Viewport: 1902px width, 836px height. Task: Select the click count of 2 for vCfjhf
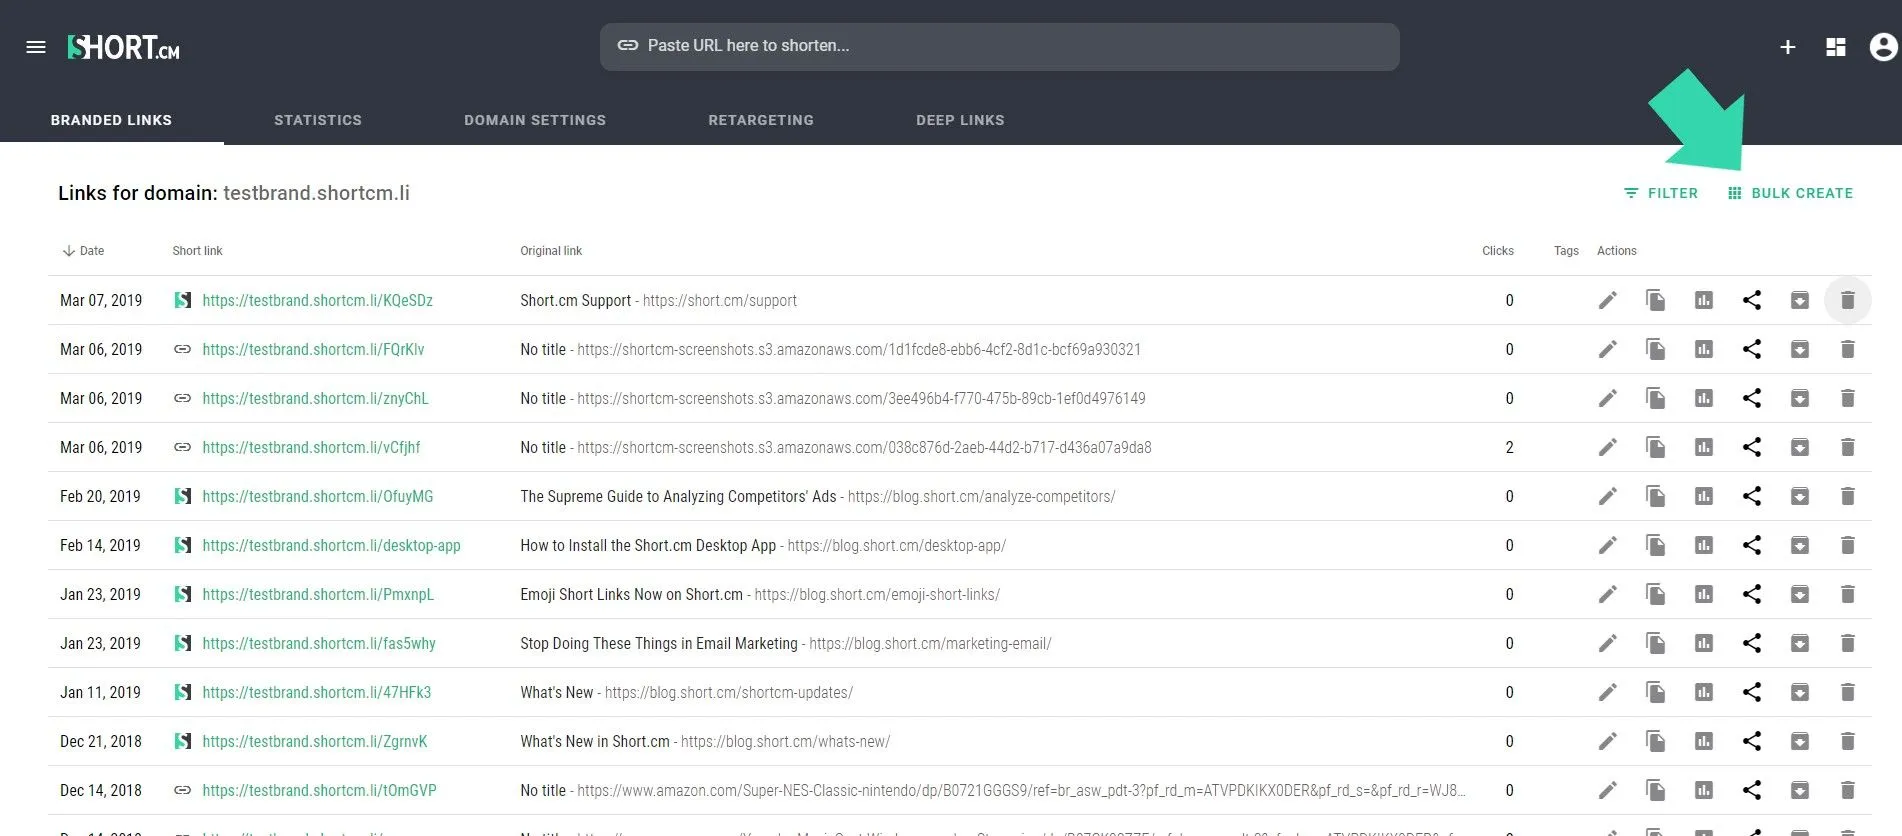(x=1510, y=447)
